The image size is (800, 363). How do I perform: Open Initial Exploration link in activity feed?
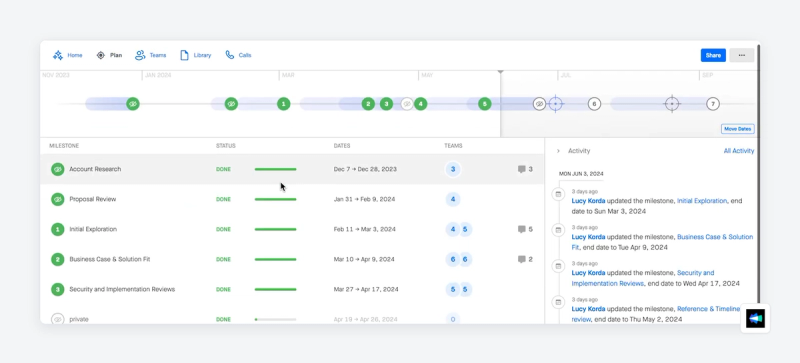[x=702, y=201]
